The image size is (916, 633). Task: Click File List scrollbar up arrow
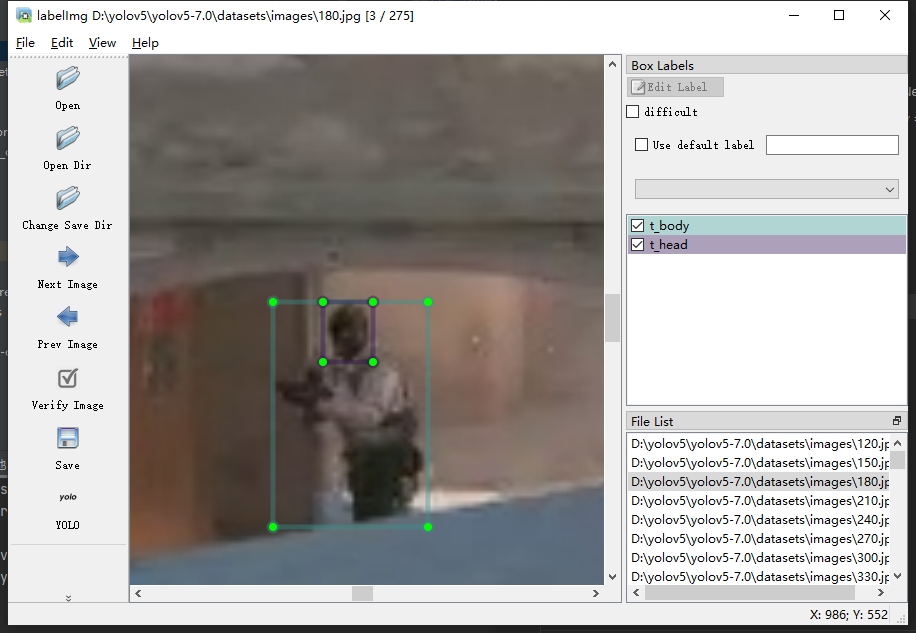pos(898,443)
